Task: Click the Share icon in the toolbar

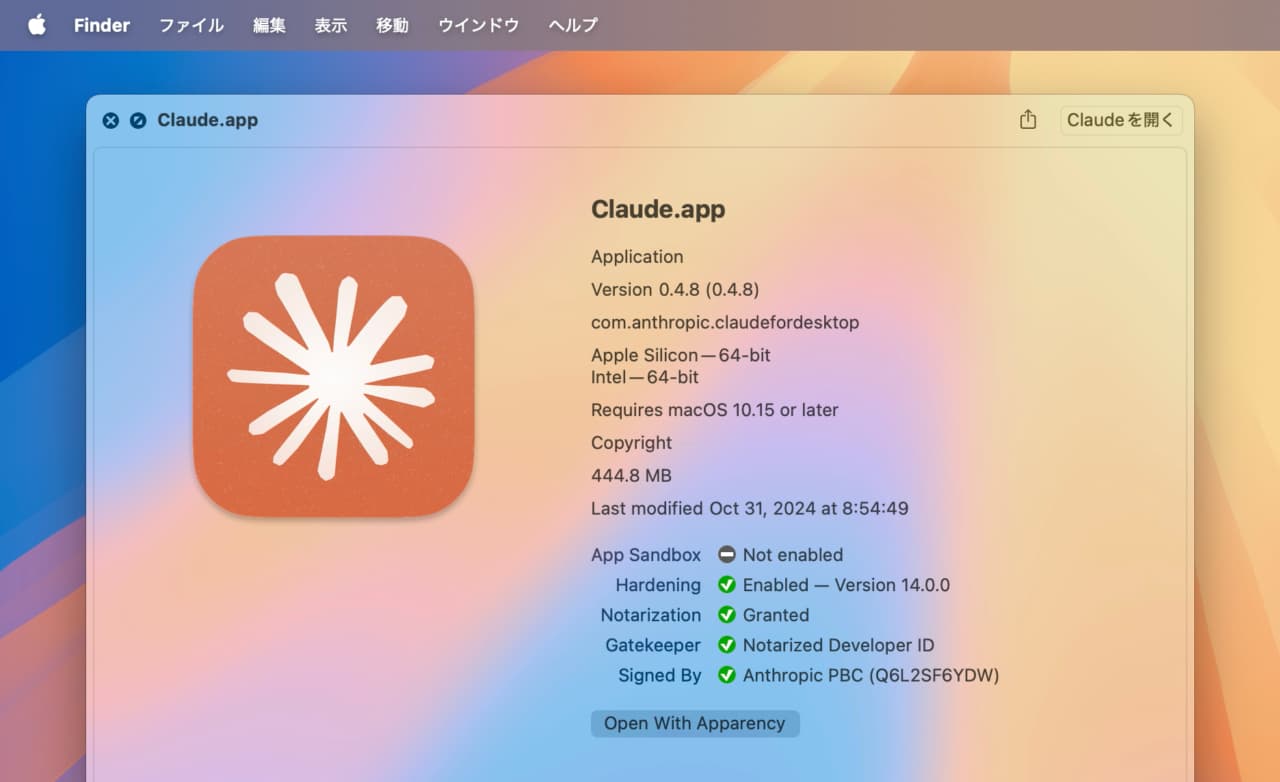Action: click(x=1027, y=119)
